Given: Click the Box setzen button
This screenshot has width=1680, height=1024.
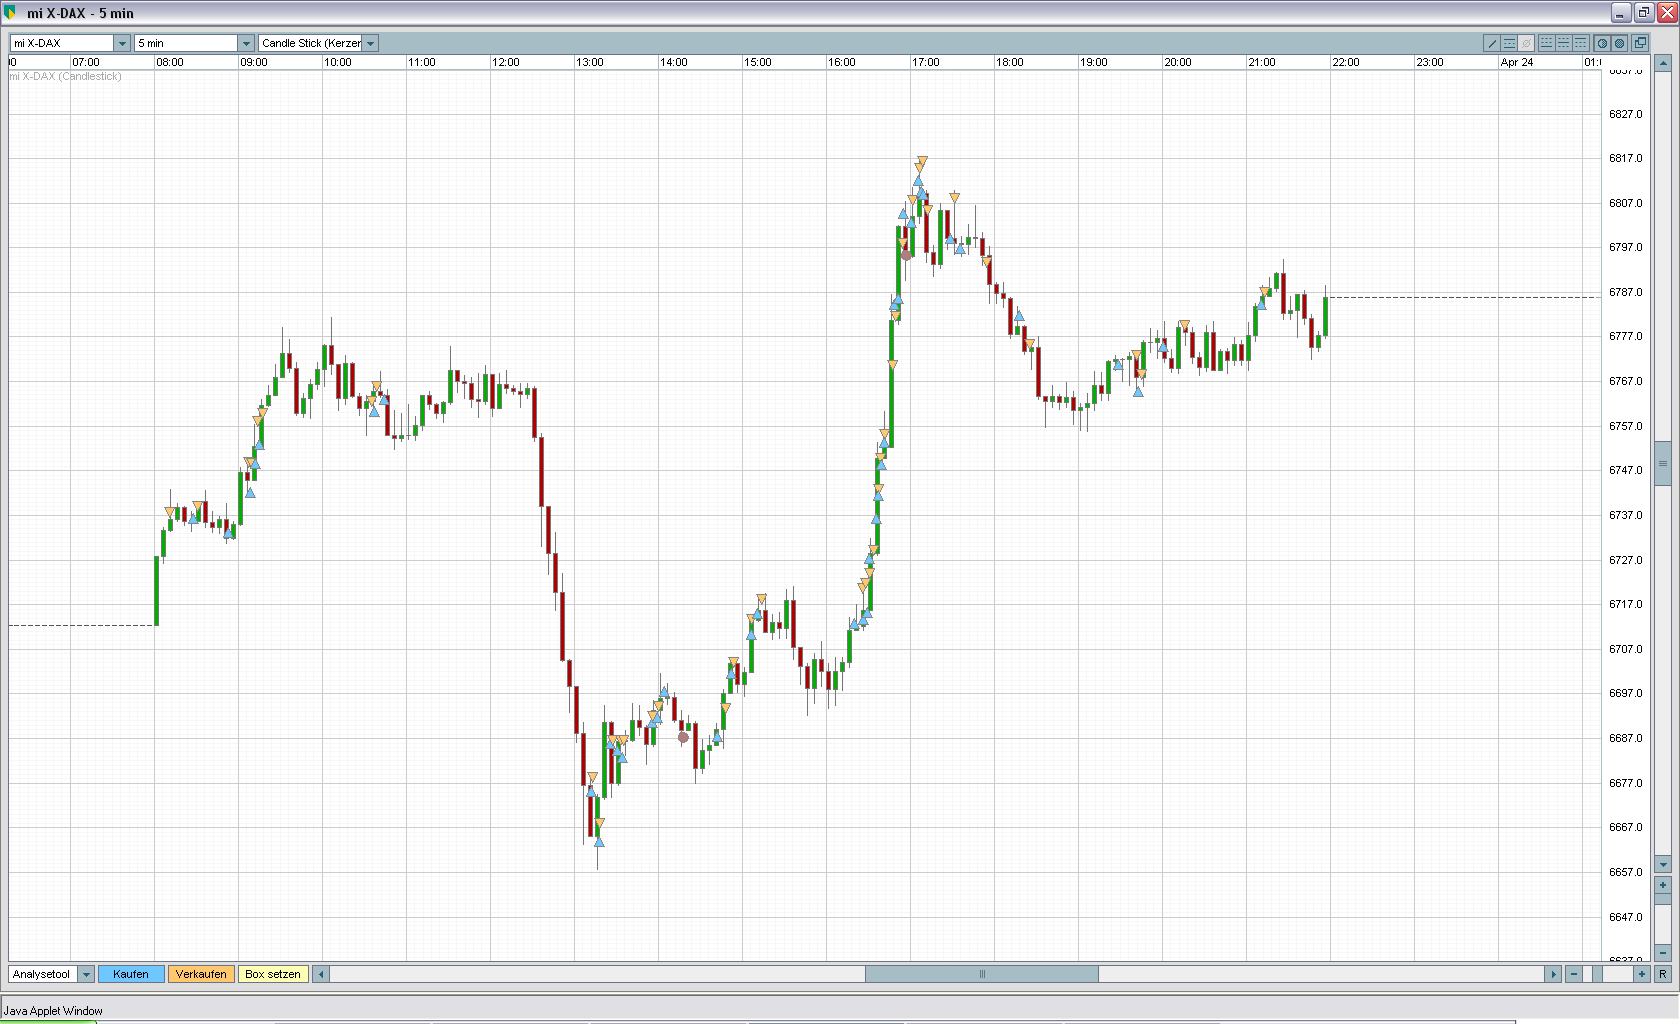Looking at the screenshot, I should pyautogui.click(x=273, y=974).
